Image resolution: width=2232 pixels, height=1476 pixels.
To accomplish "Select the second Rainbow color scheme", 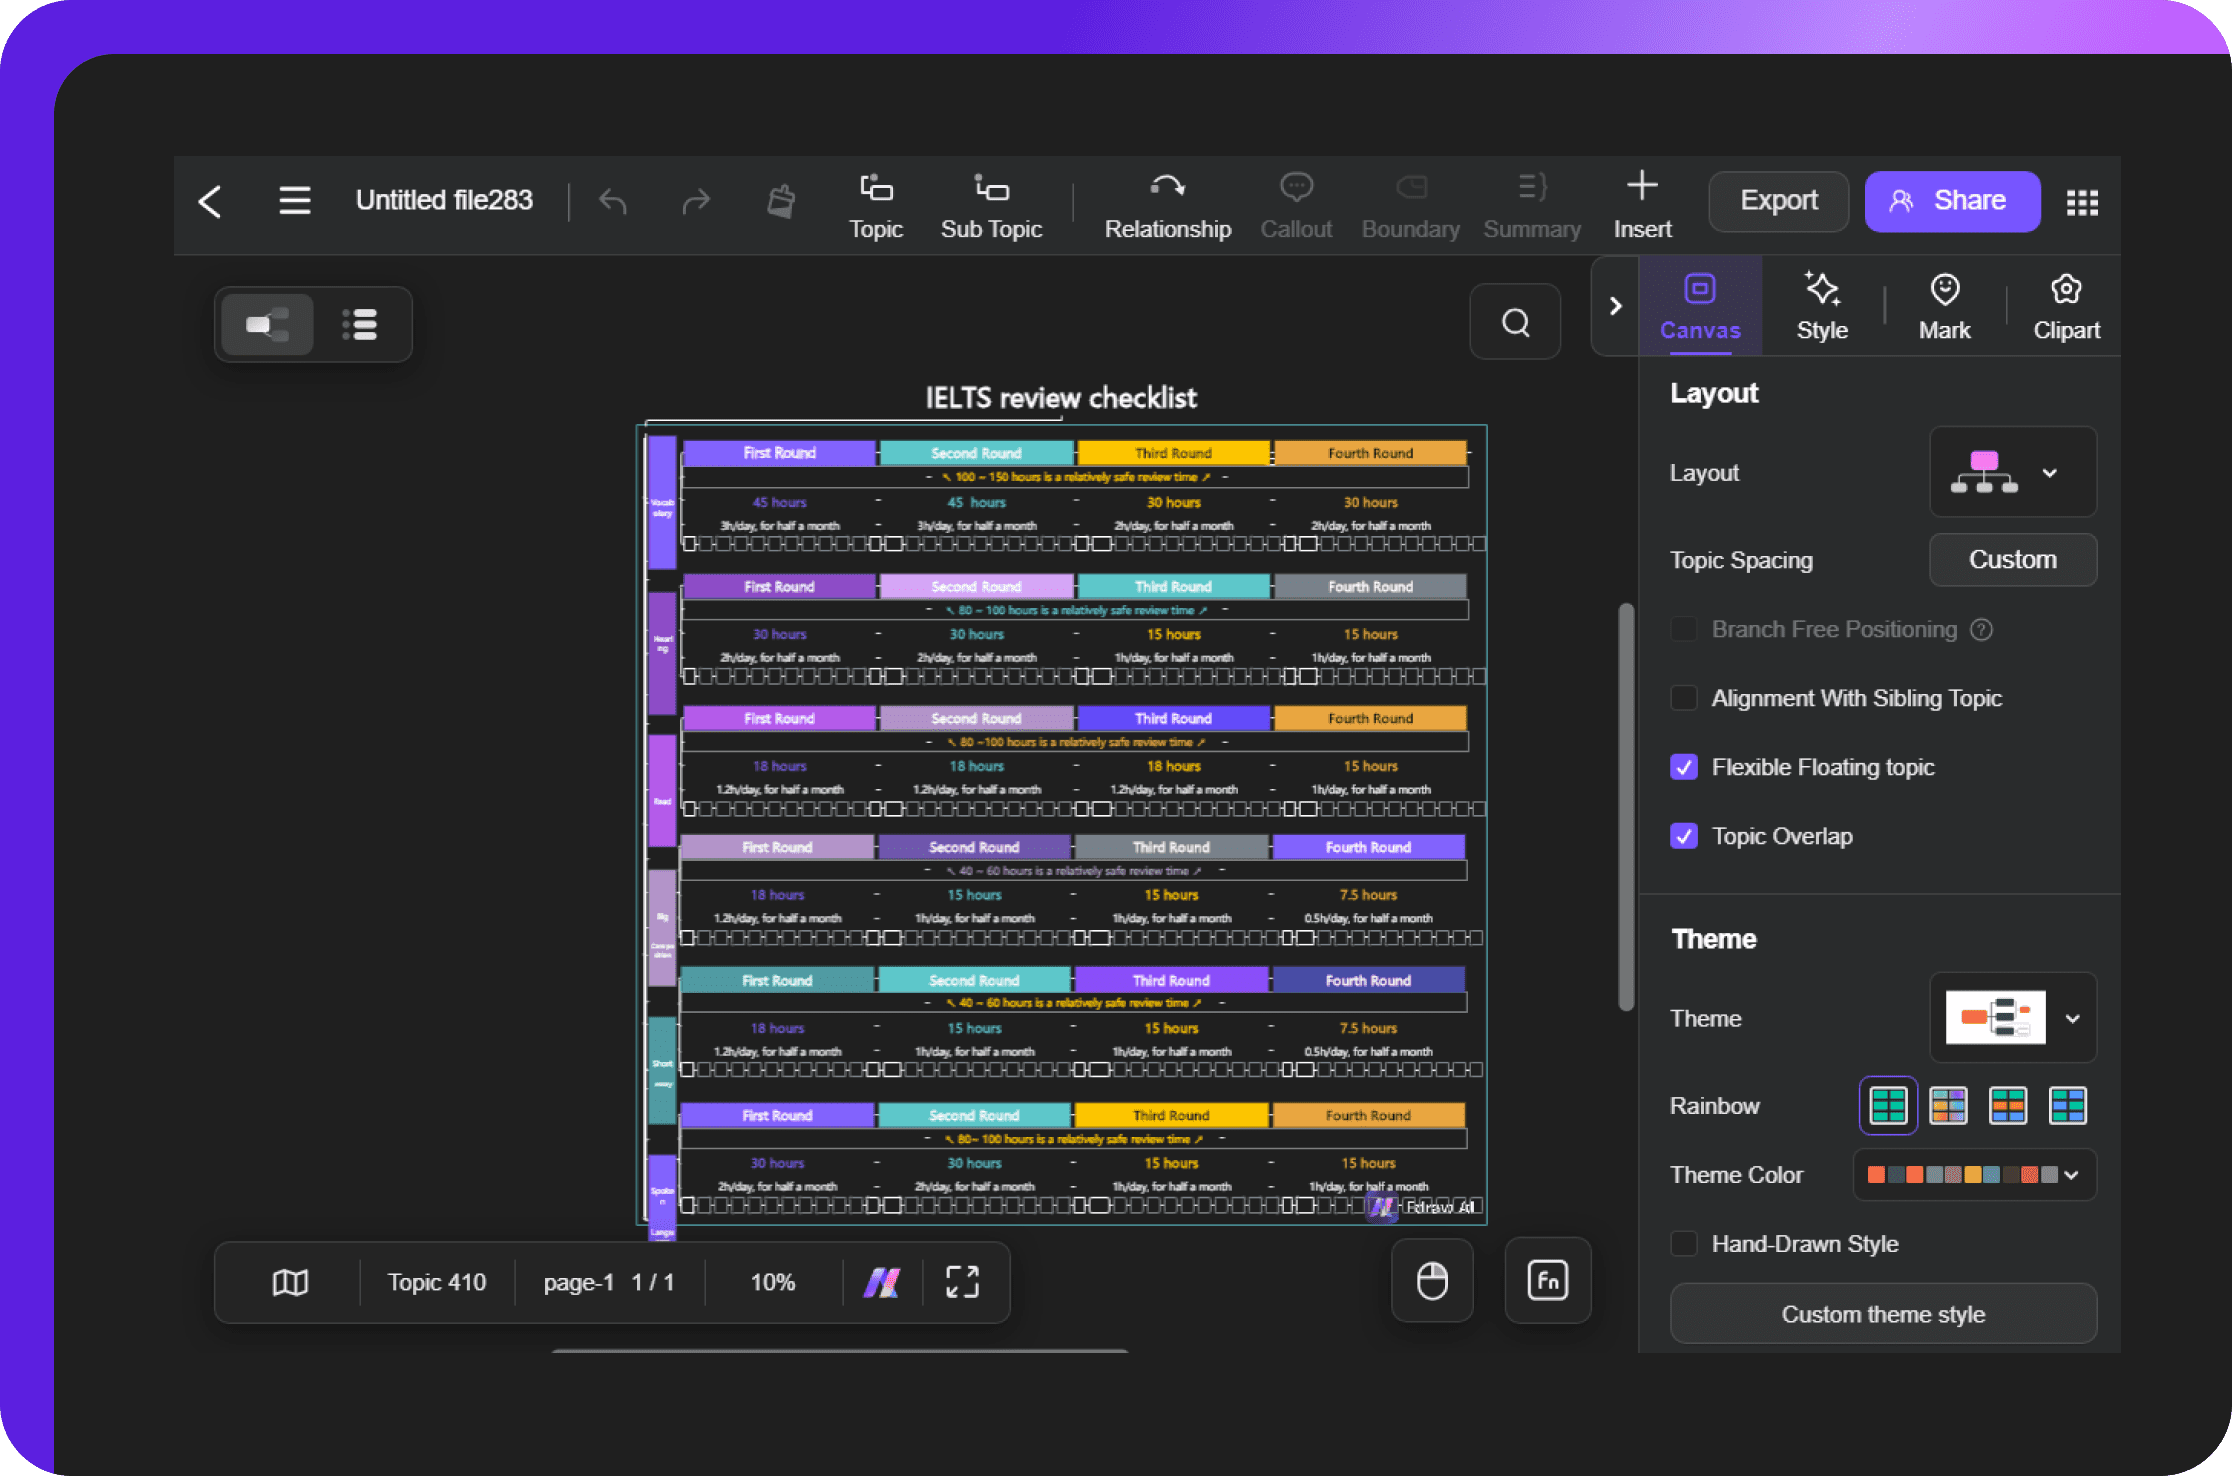I will coord(1948,1105).
